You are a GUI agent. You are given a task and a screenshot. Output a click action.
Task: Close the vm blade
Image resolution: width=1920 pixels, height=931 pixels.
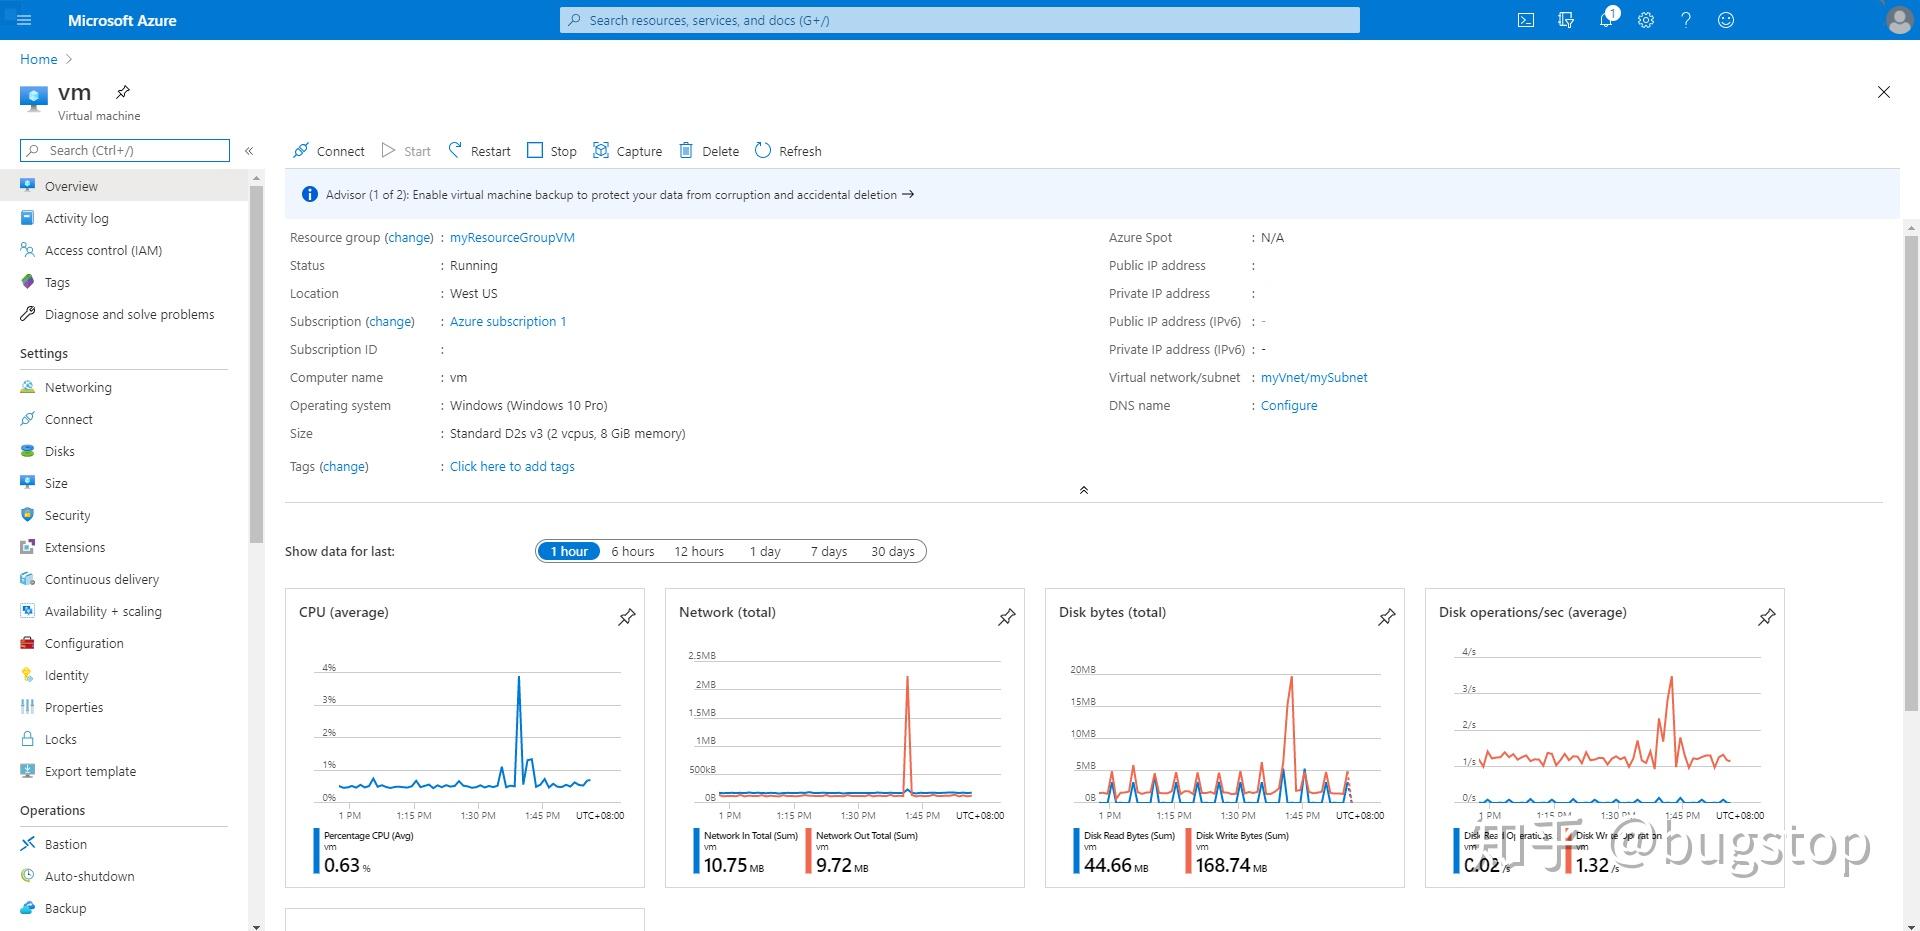tap(1884, 92)
